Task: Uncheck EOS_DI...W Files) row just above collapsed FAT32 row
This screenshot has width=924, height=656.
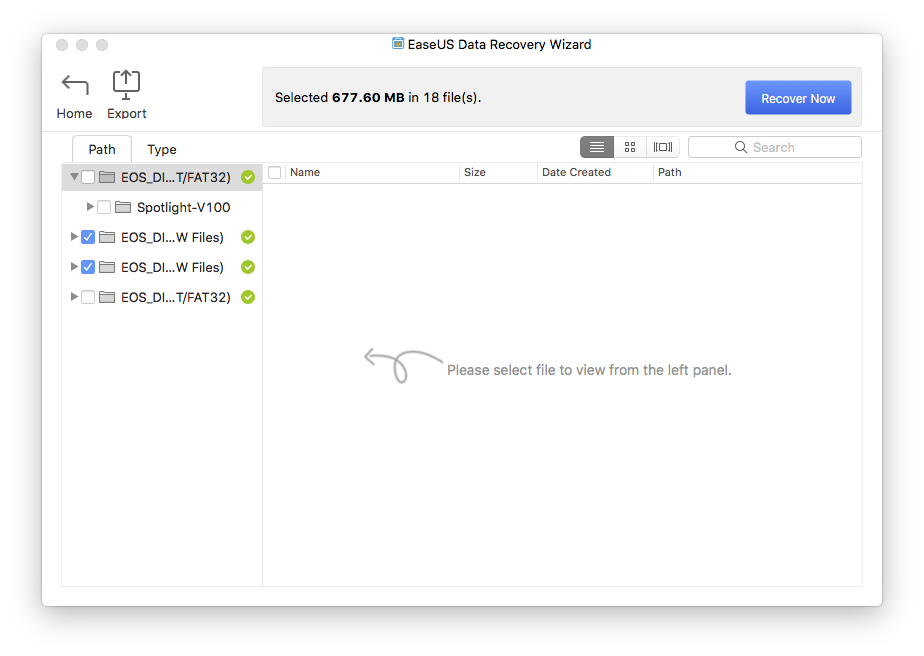Action: 88,267
